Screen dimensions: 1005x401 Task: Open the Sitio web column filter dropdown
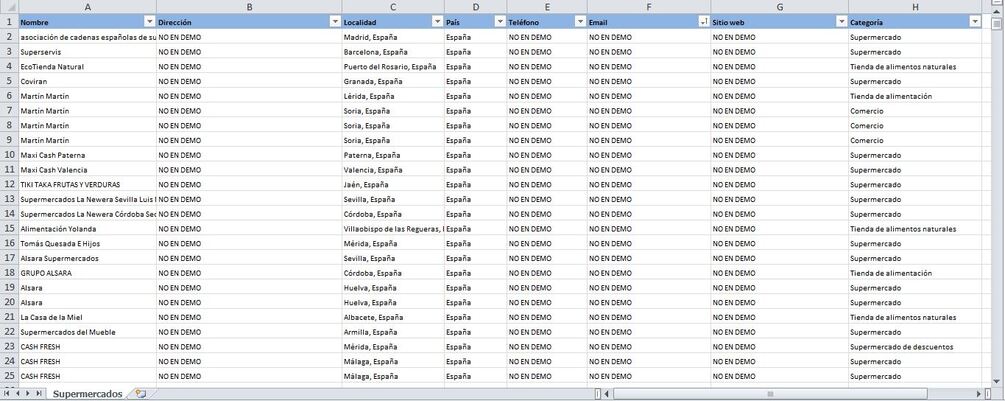point(842,22)
